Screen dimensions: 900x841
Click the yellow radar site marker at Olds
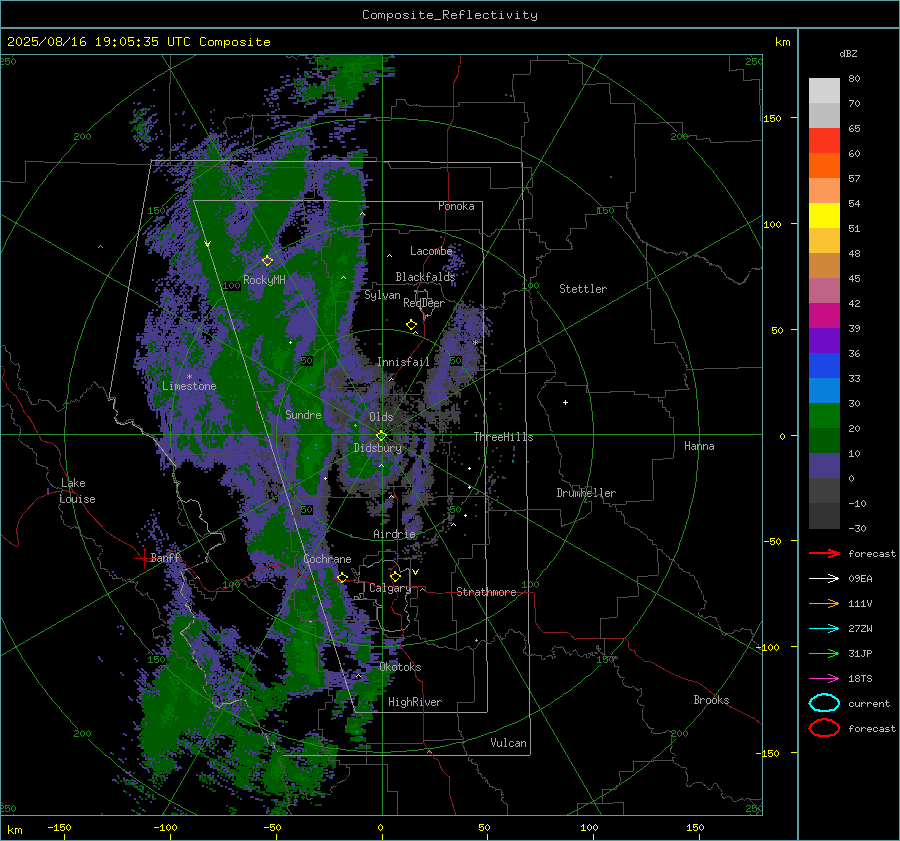pyautogui.click(x=381, y=436)
